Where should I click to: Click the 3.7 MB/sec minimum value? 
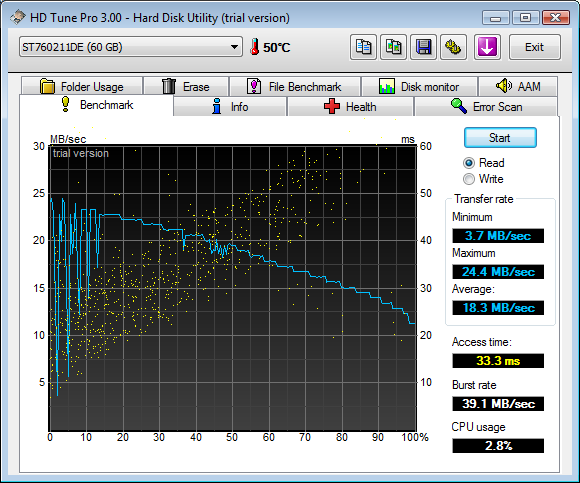[498, 236]
